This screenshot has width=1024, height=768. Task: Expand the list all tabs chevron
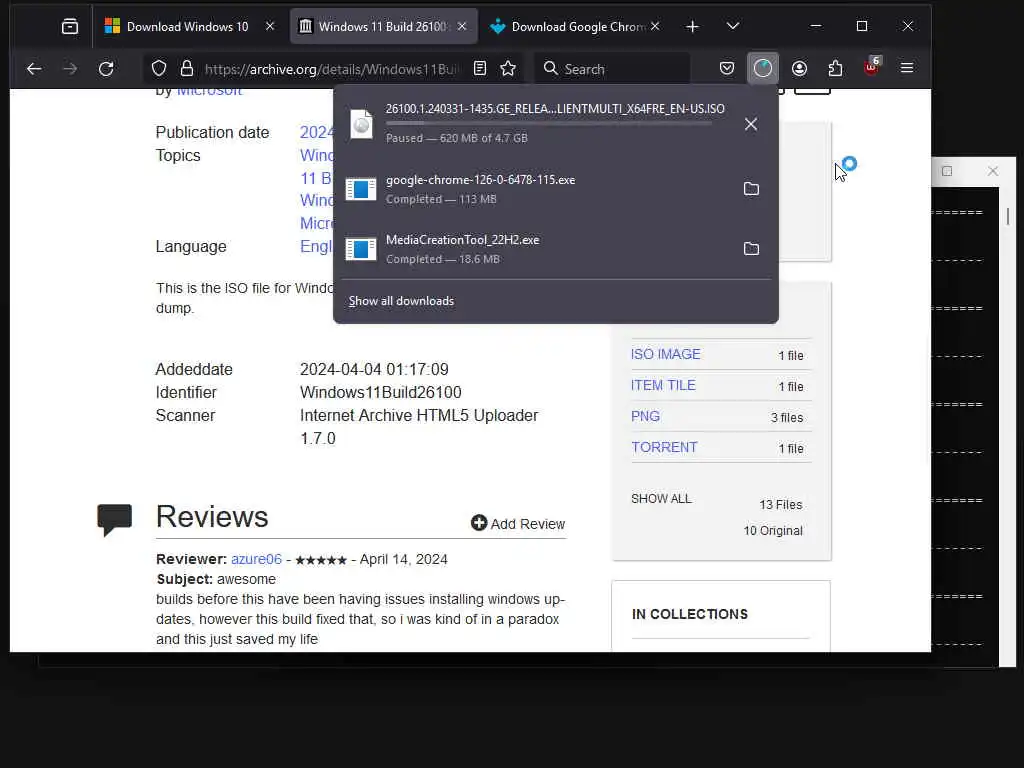click(x=733, y=26)
